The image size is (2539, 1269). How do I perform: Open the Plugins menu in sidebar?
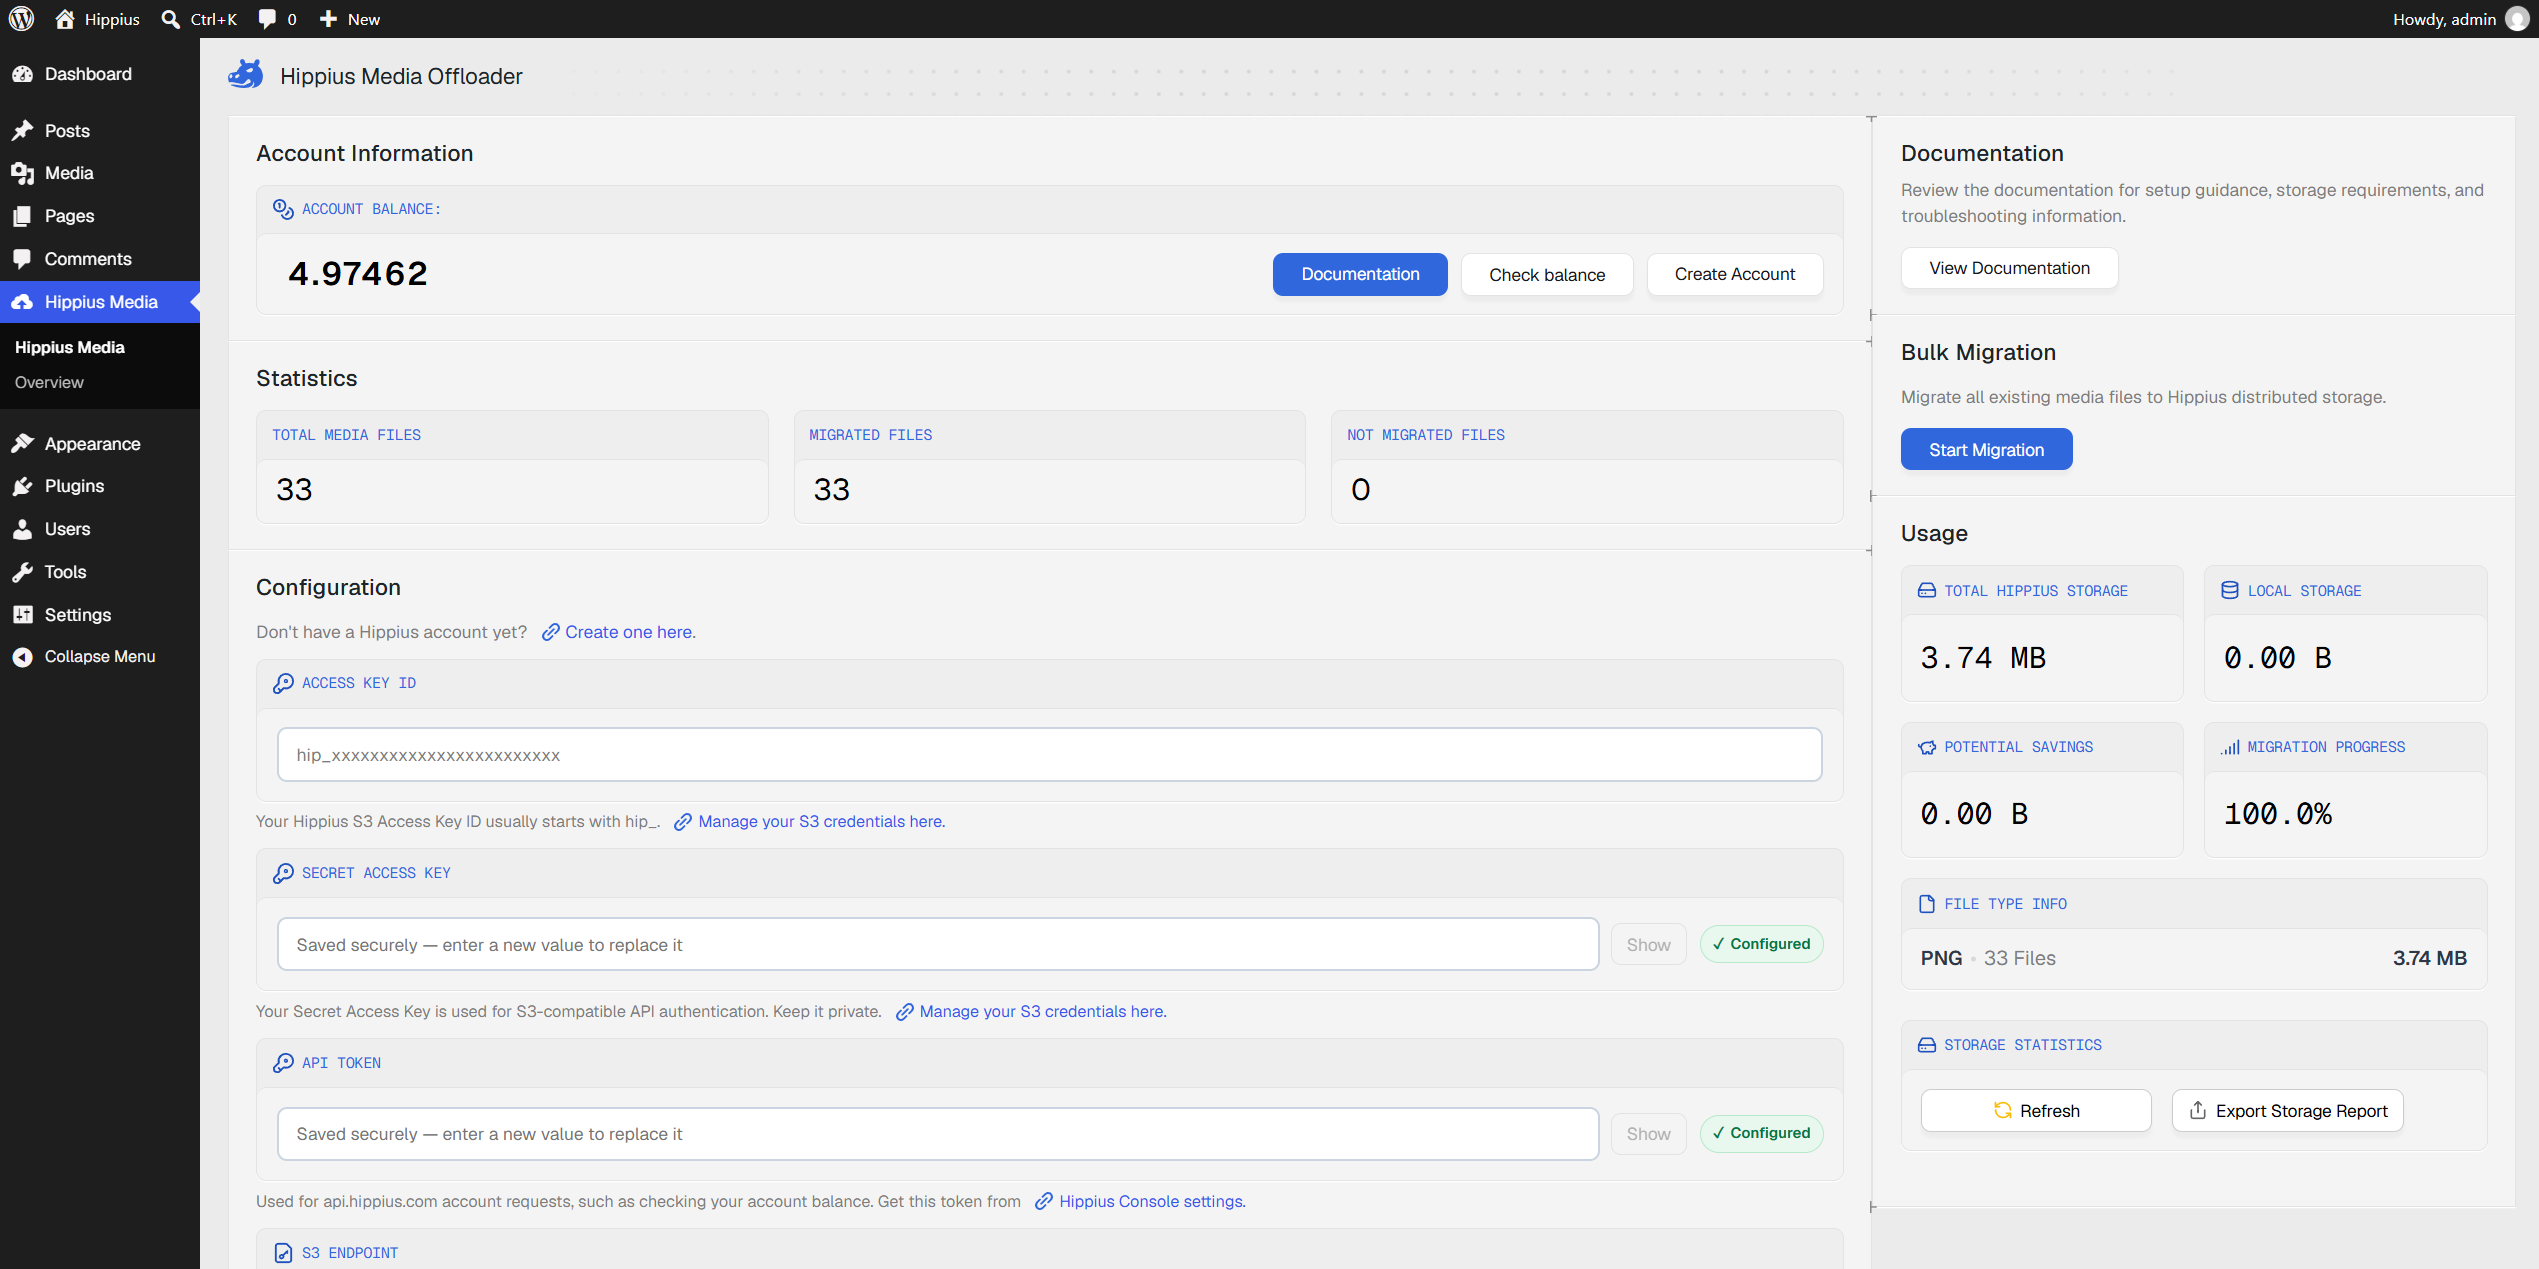click(100, 486)
